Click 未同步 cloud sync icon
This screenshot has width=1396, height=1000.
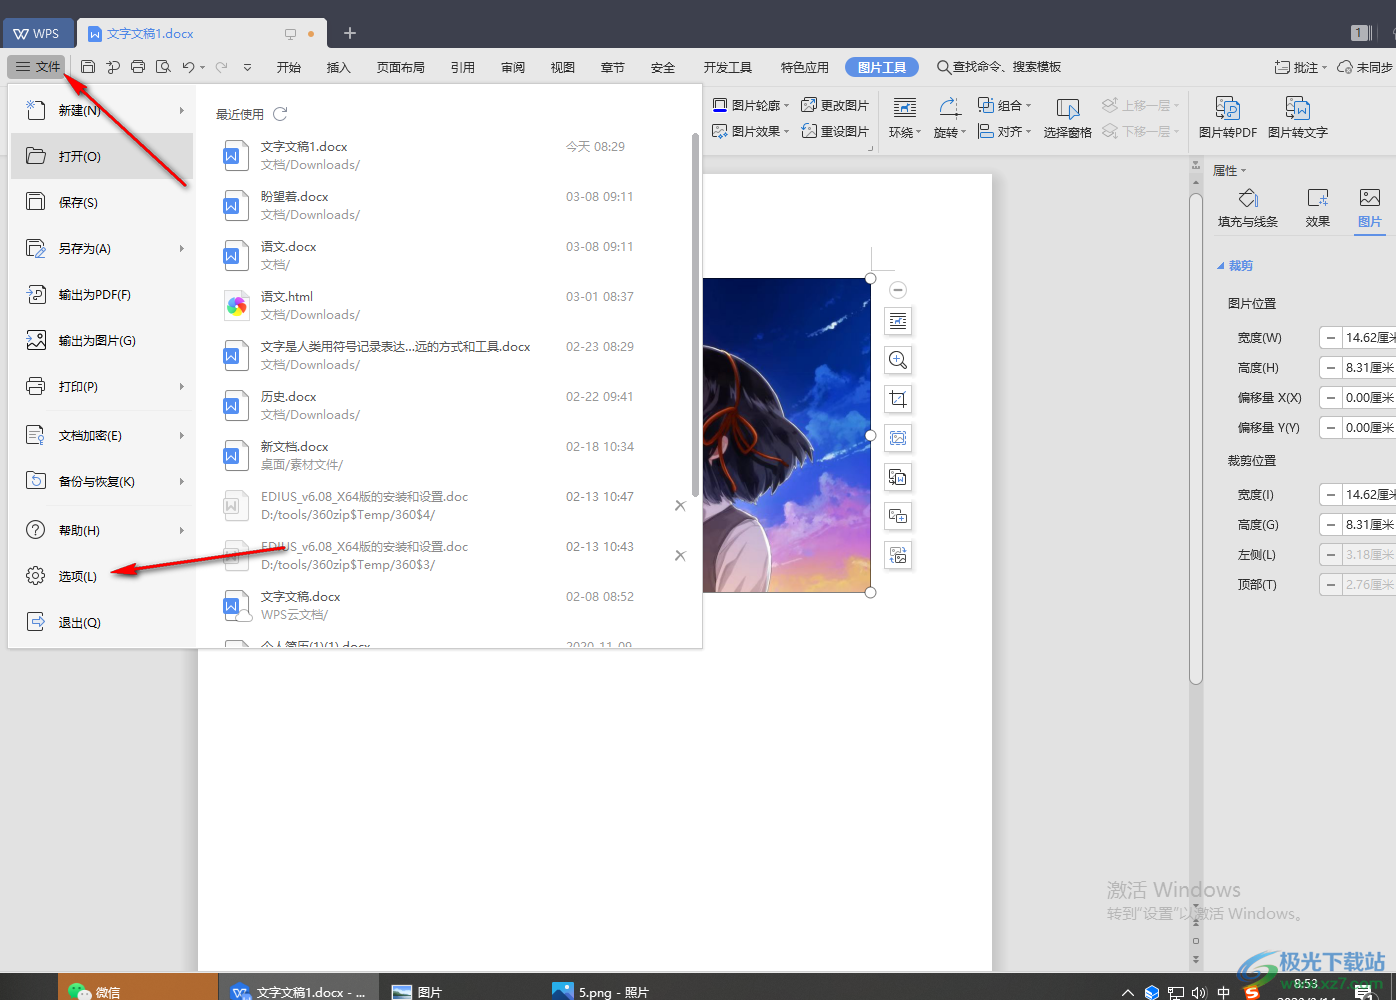[x=1365, y=67]
